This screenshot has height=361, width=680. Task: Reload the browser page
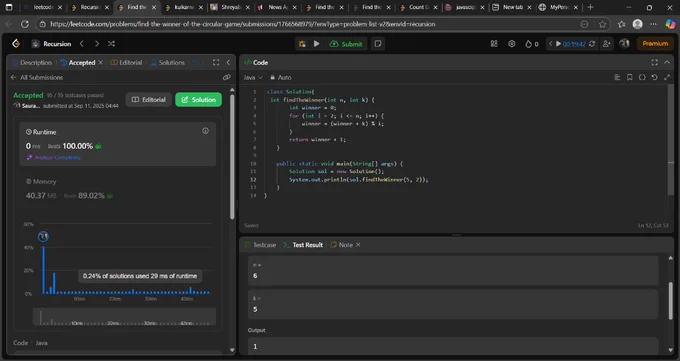point(25,24)
